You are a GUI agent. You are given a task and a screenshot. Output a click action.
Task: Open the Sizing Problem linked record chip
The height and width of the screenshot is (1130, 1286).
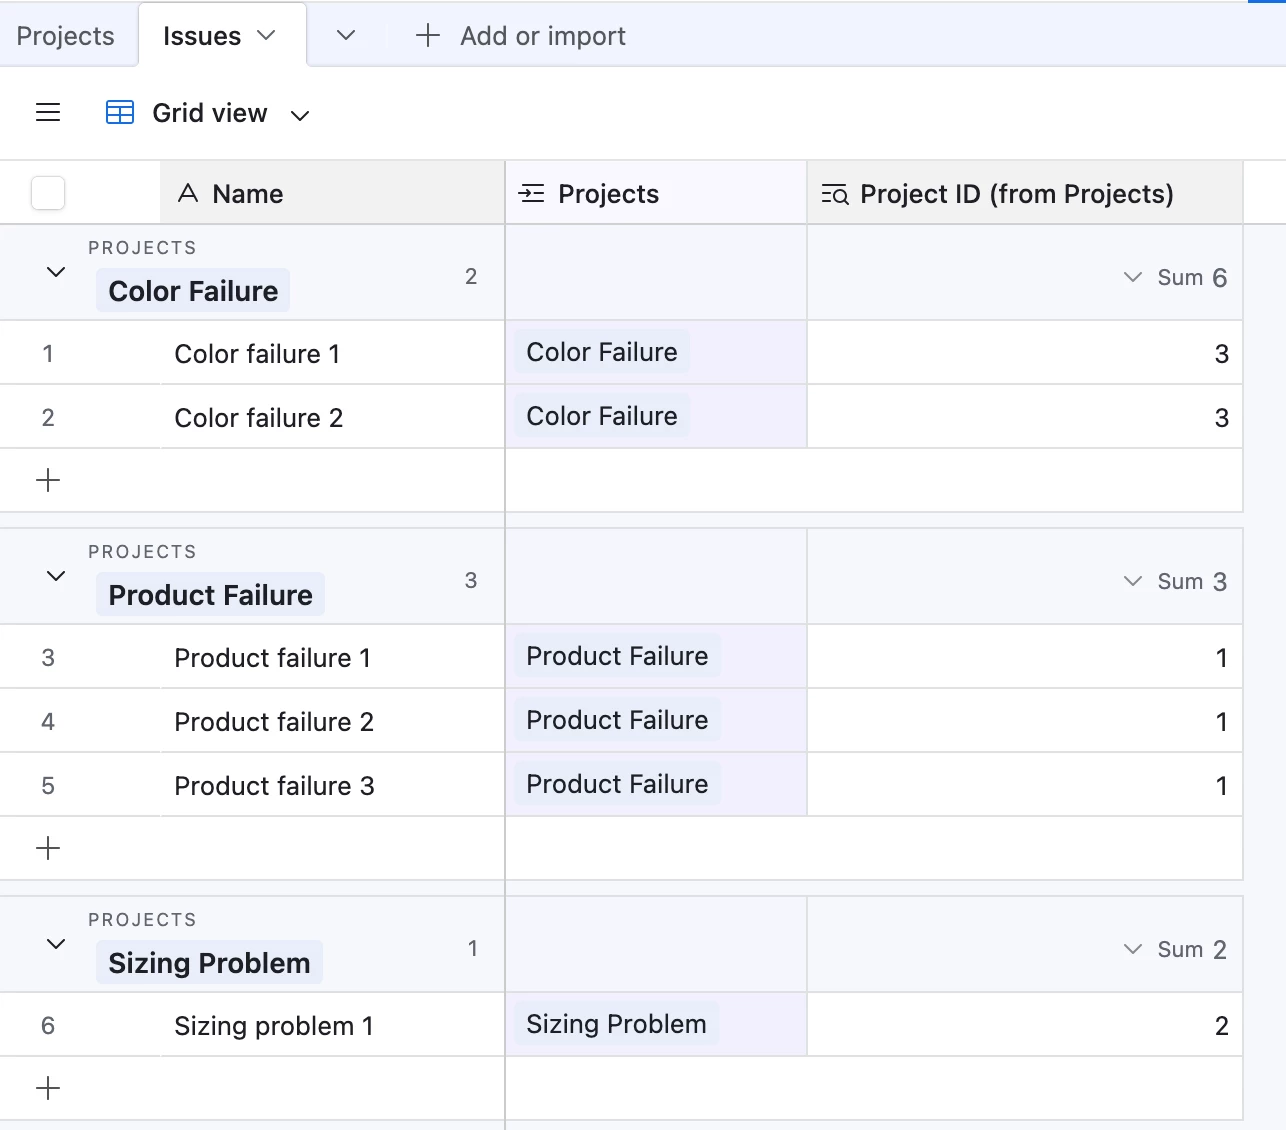click(x=616, y=1024)
